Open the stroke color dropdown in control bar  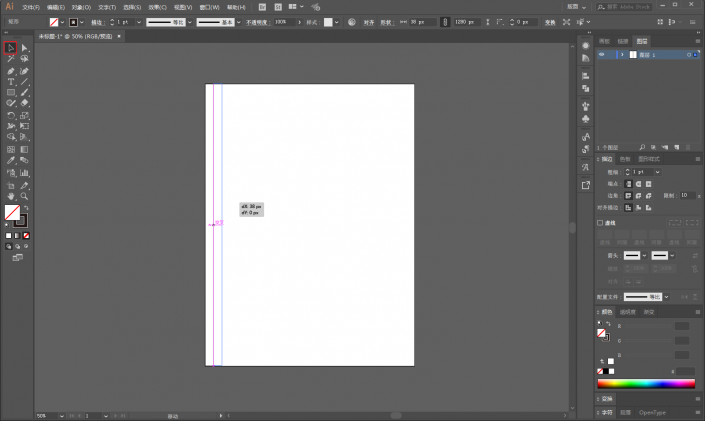(x=82, y=22)
